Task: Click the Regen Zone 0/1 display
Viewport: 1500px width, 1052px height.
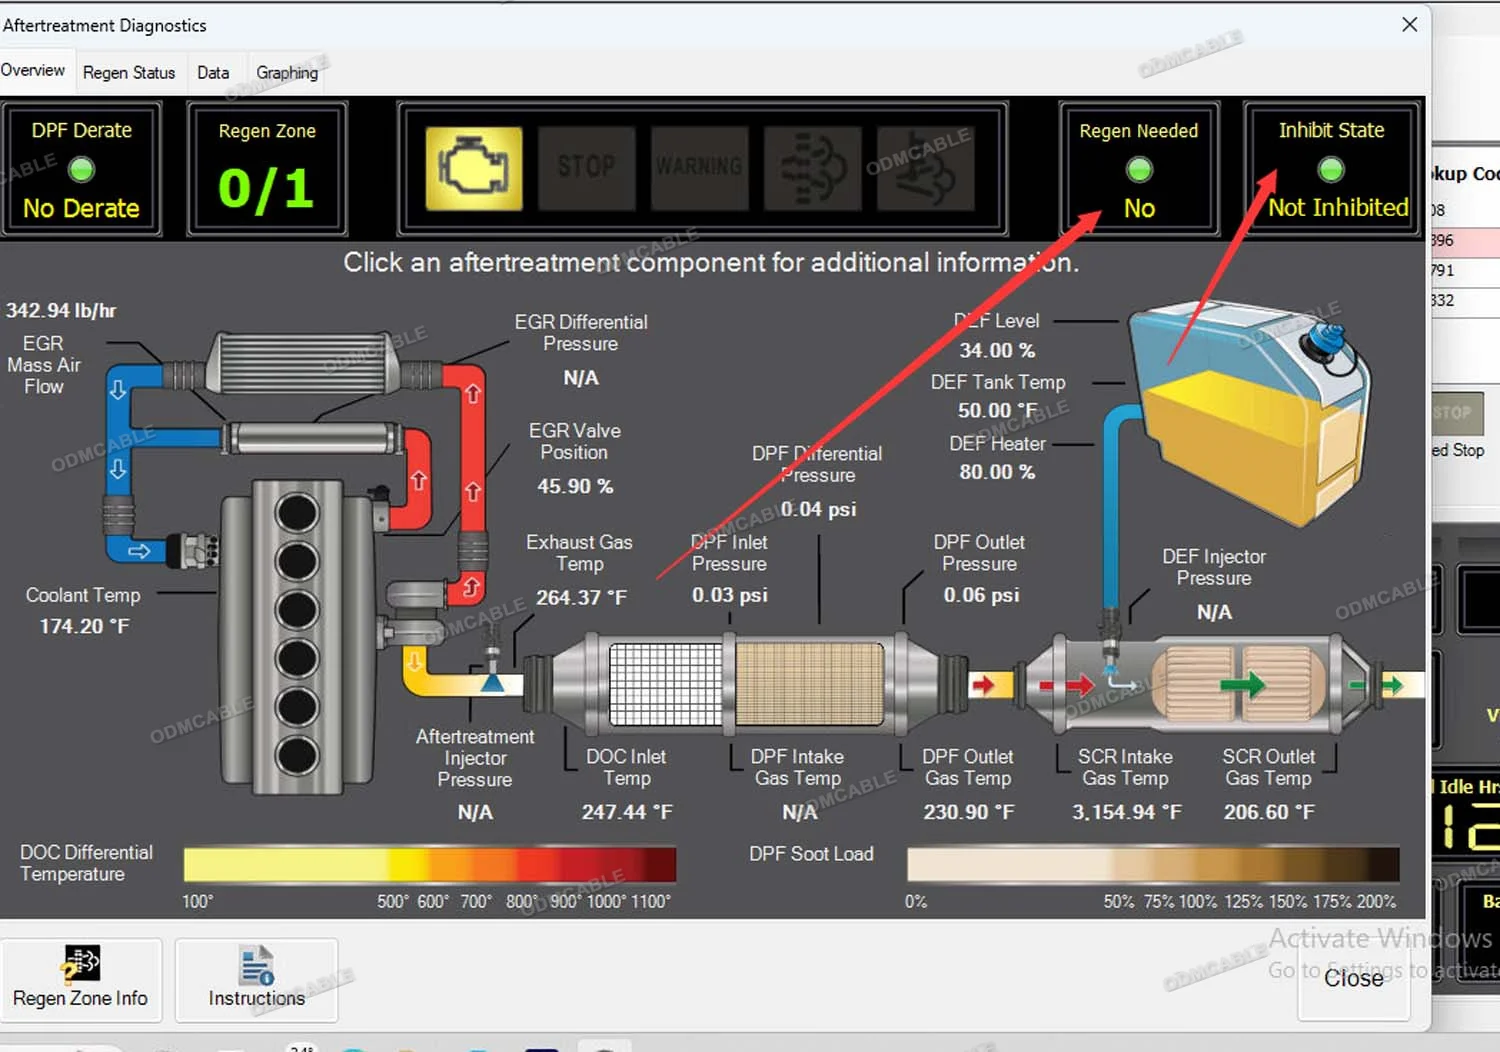Action: tap(267, 170)
